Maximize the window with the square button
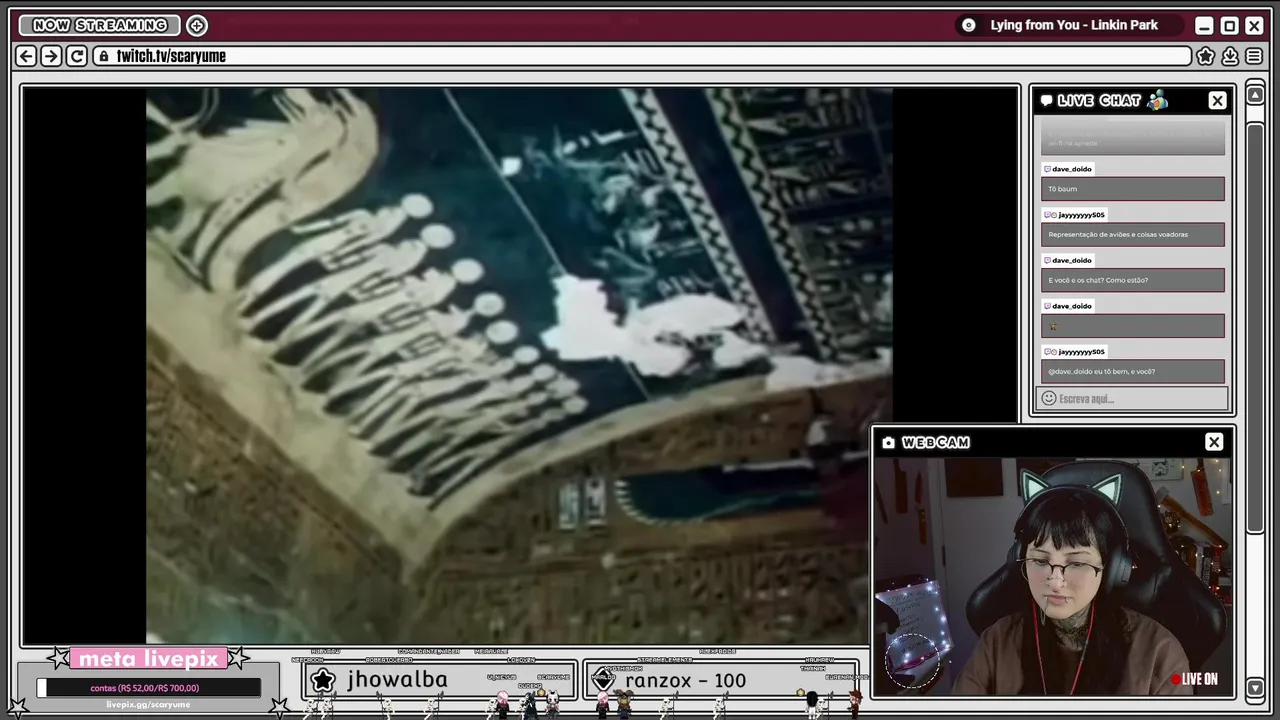The height and width of the screenshot is (720, 1280). tap(1229, 25)
